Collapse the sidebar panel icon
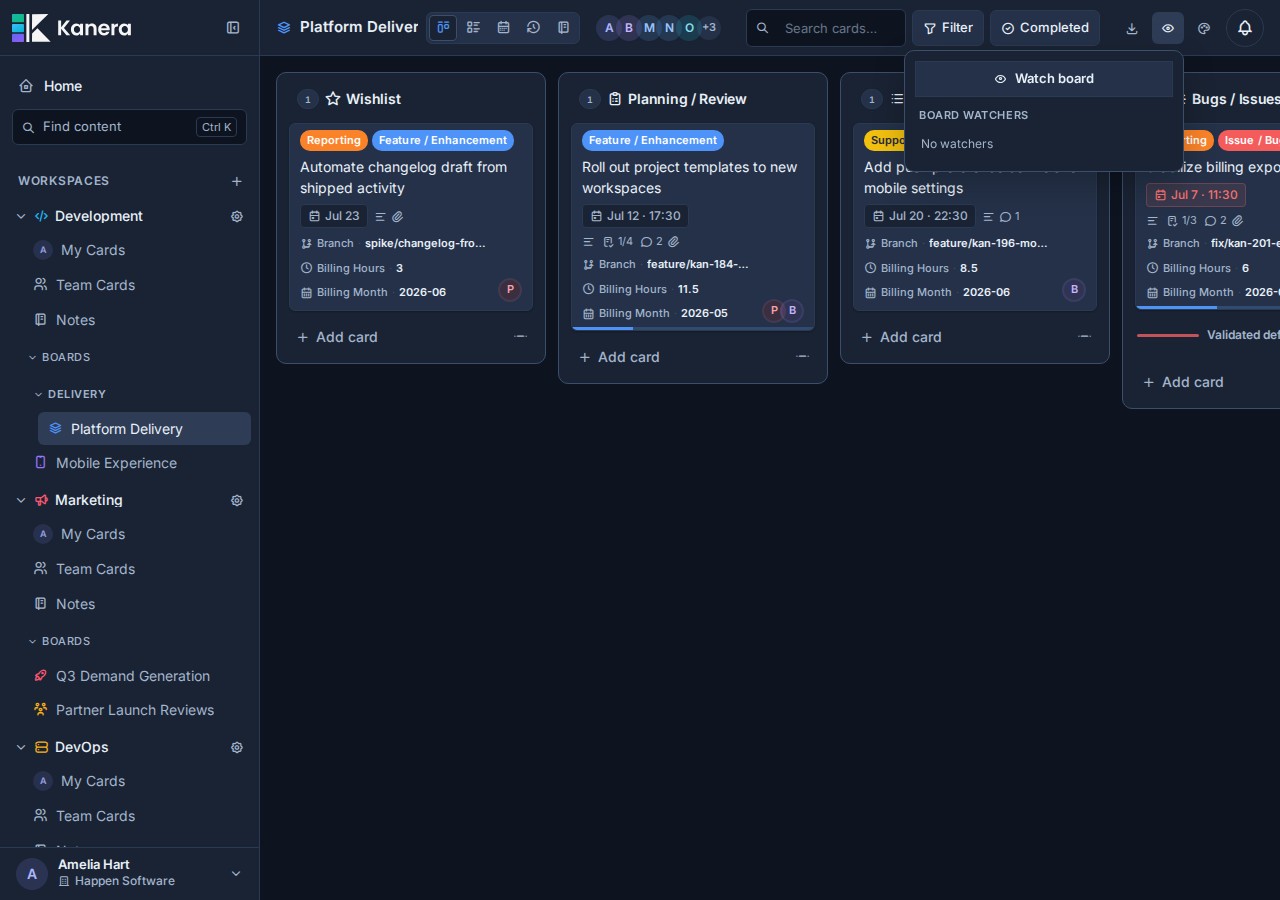1280x900 pixels. click(x=233, y=28)
